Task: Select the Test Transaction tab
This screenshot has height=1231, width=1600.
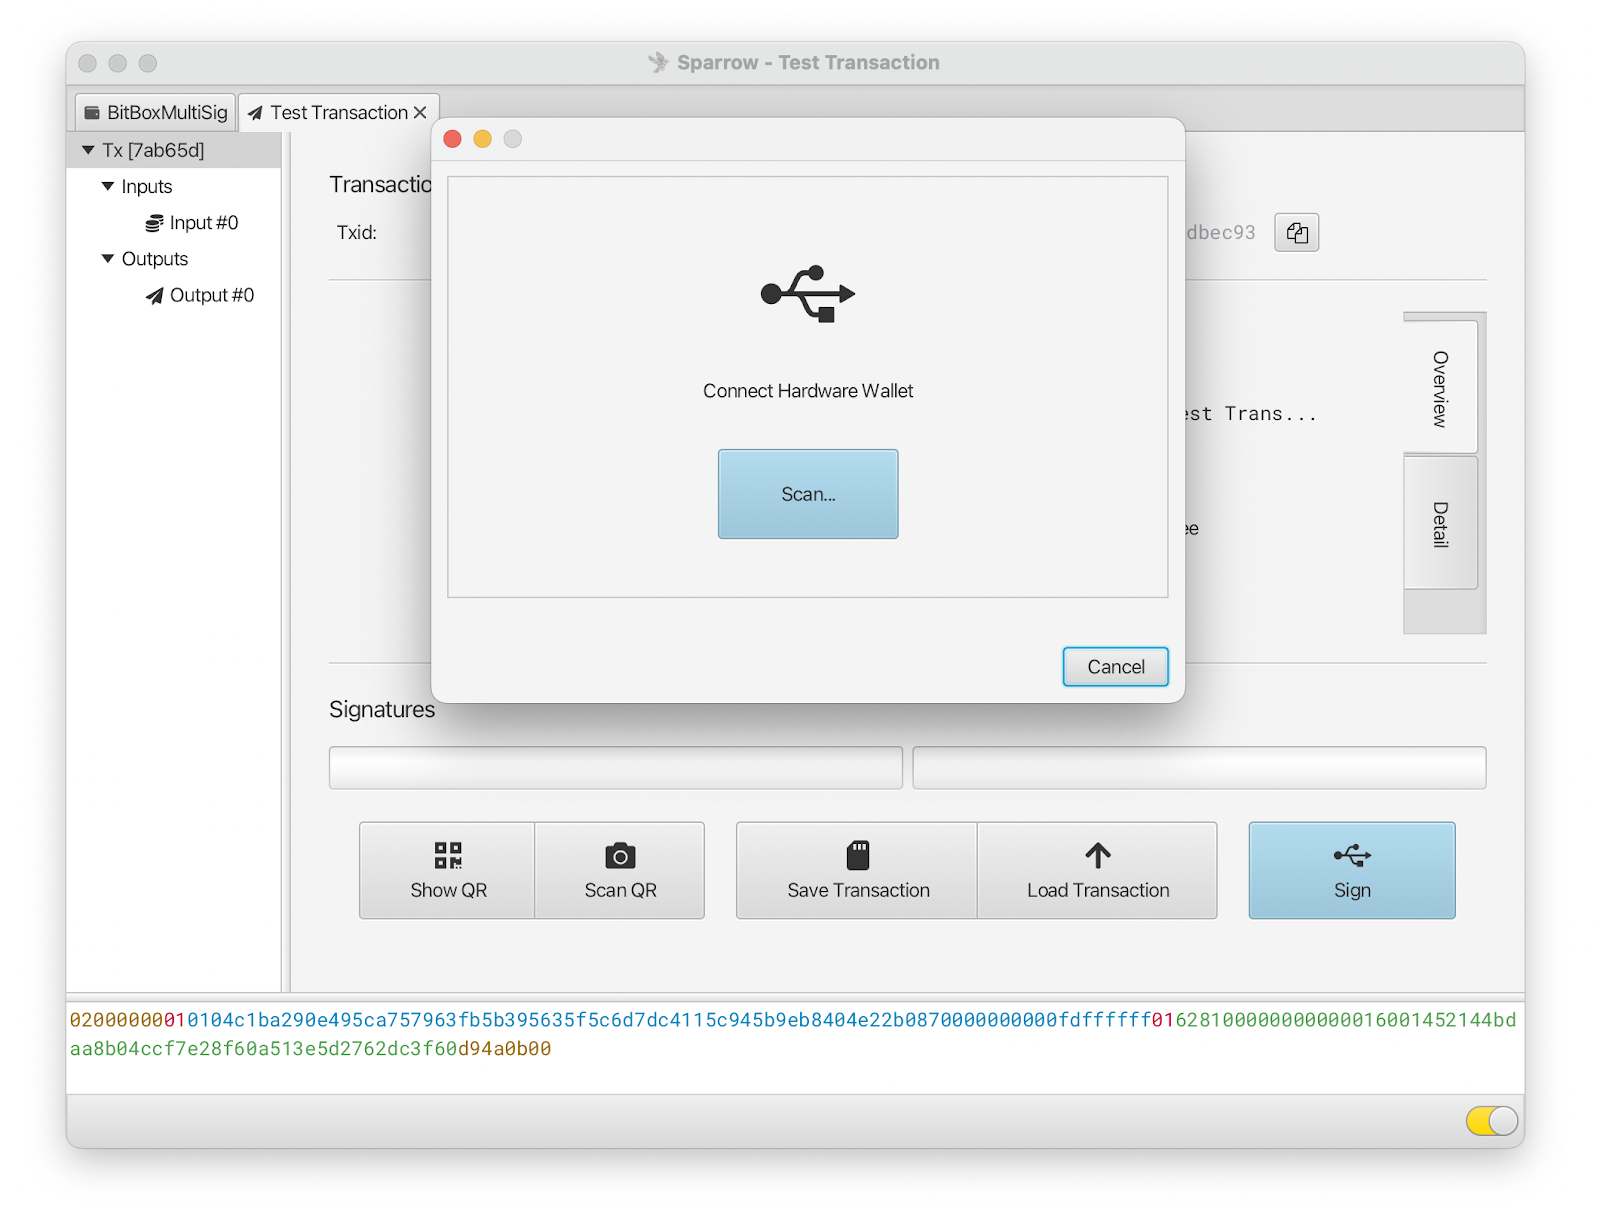Action: pyautogui.click(x=339, y=113)
